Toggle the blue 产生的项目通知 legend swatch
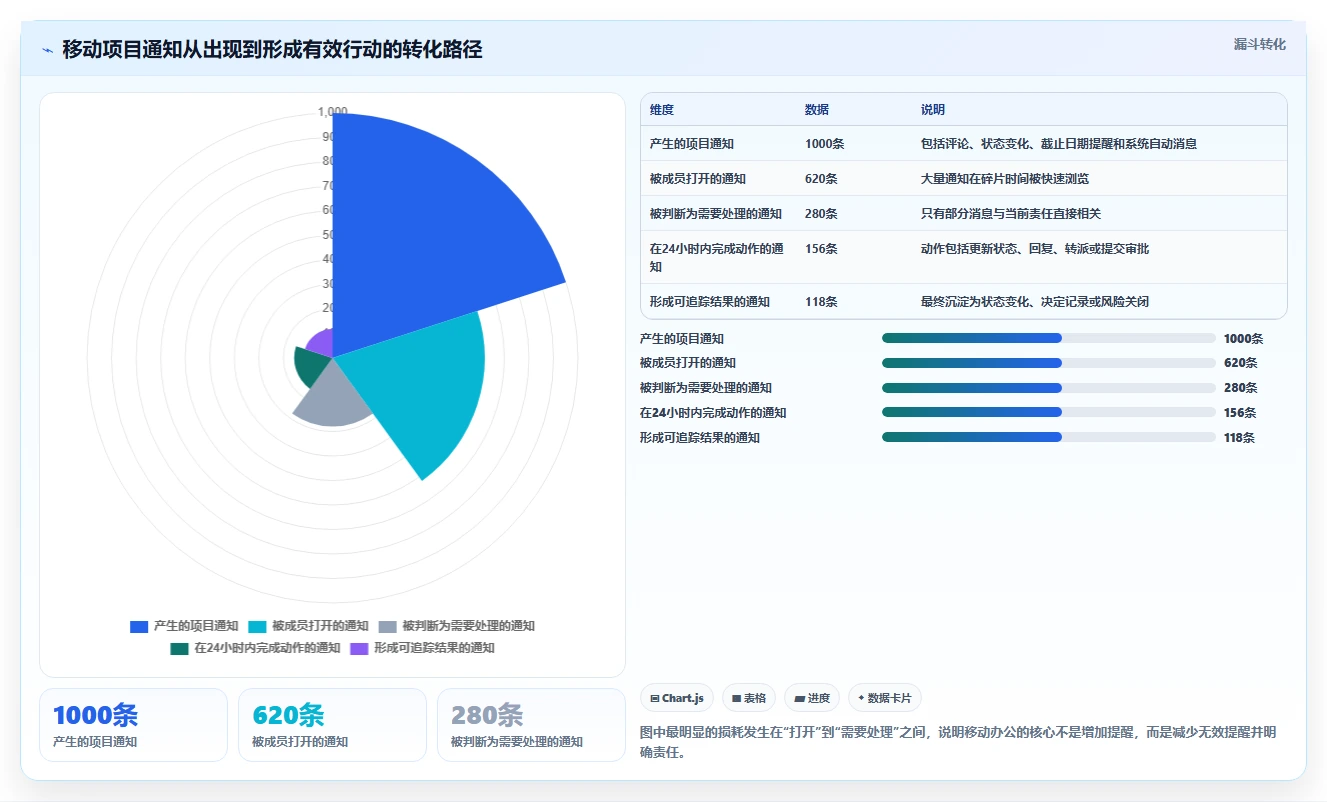This screenshot has width=1327, height=802. pyautogui.click(x=139, y=626)
